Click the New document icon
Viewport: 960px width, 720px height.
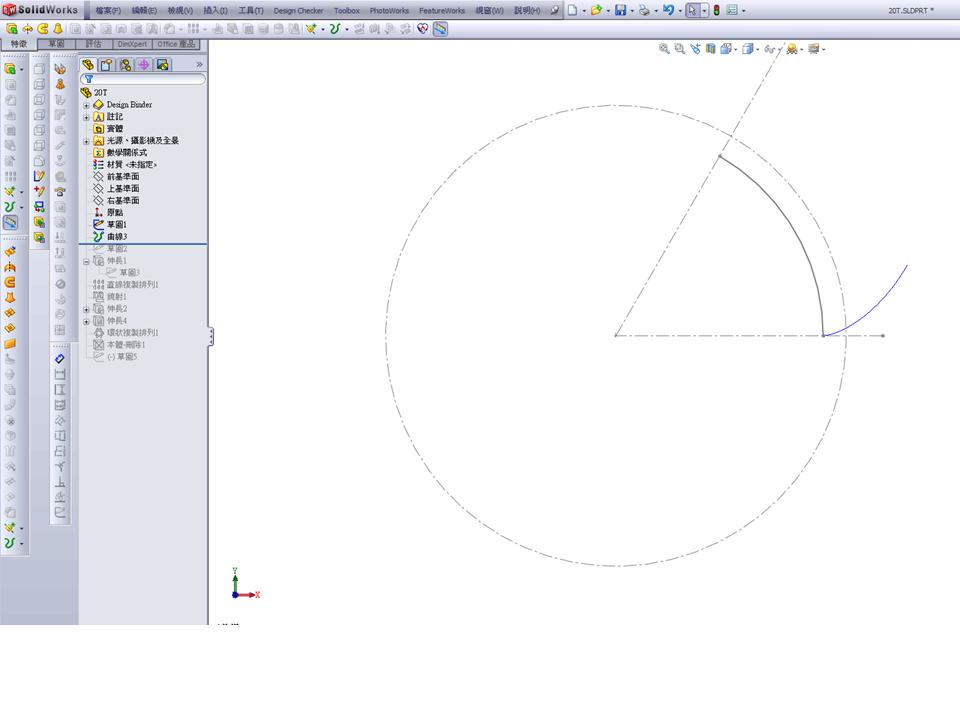tap(572, 10)
